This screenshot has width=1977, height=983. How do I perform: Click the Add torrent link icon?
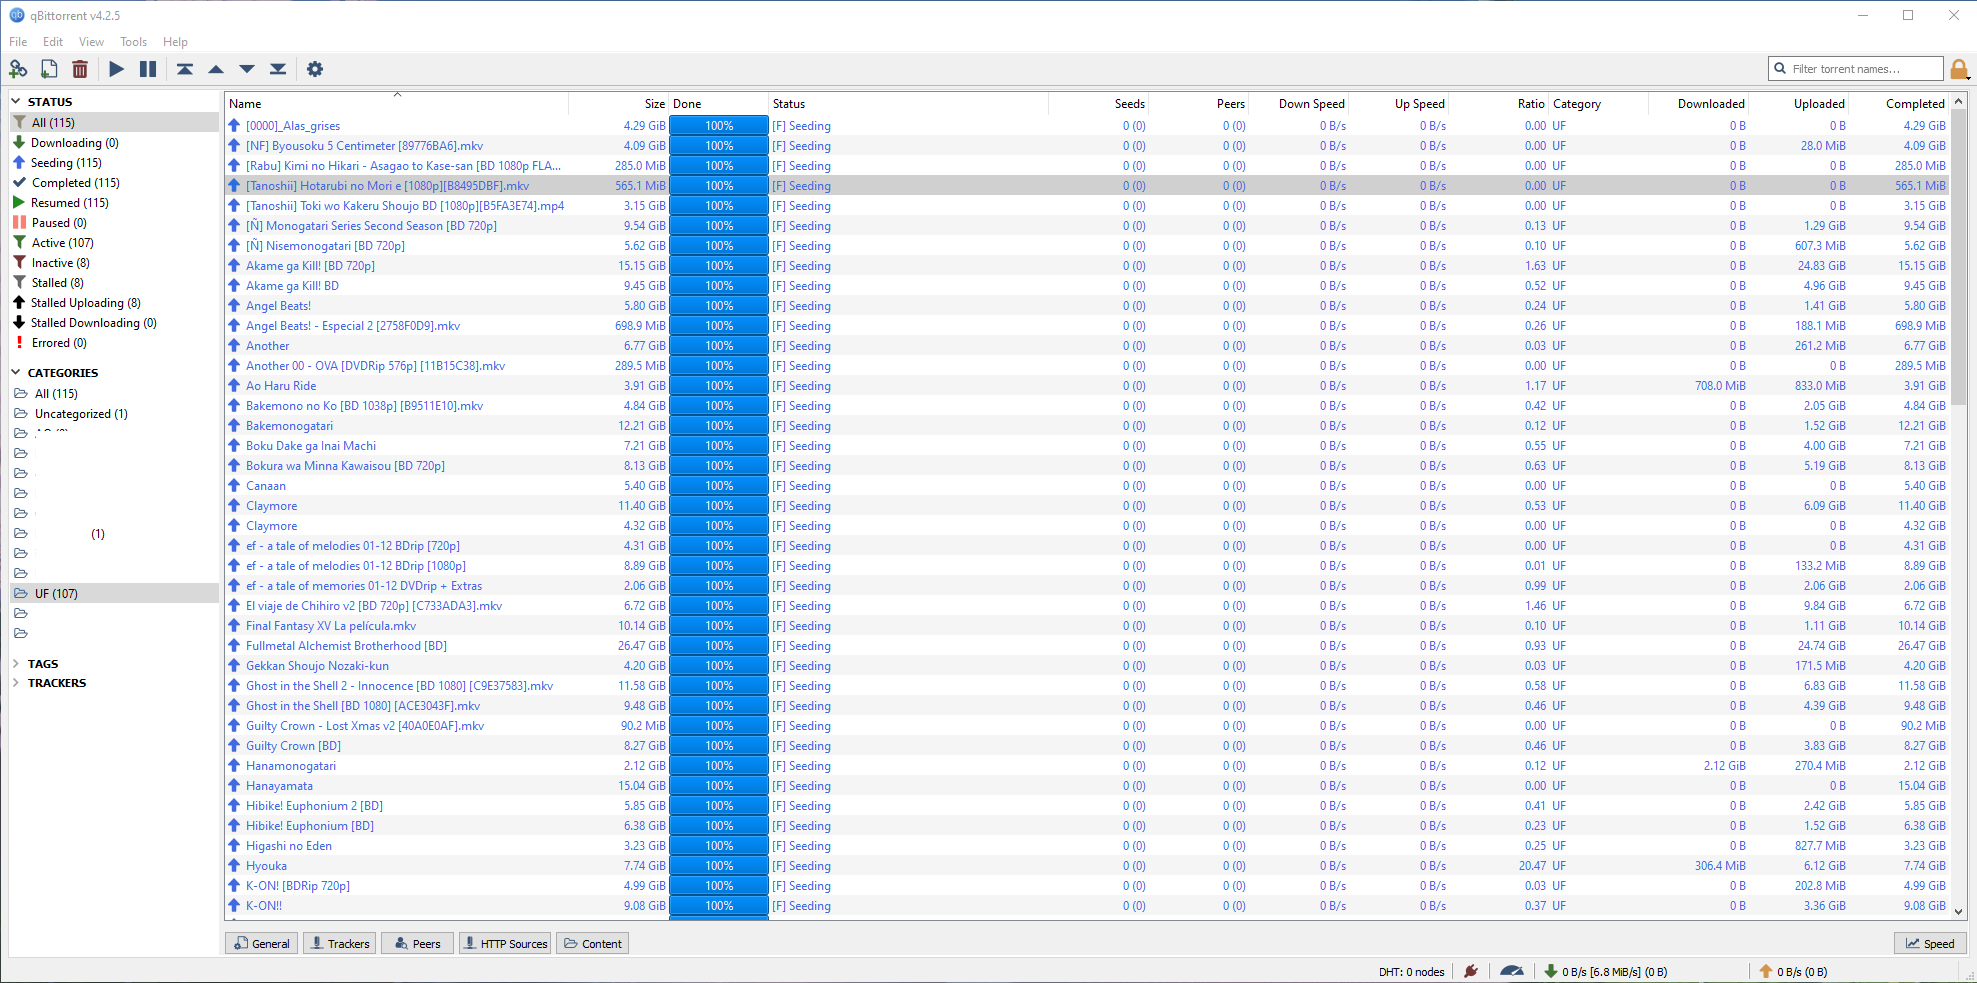click(x=18, y=69)
